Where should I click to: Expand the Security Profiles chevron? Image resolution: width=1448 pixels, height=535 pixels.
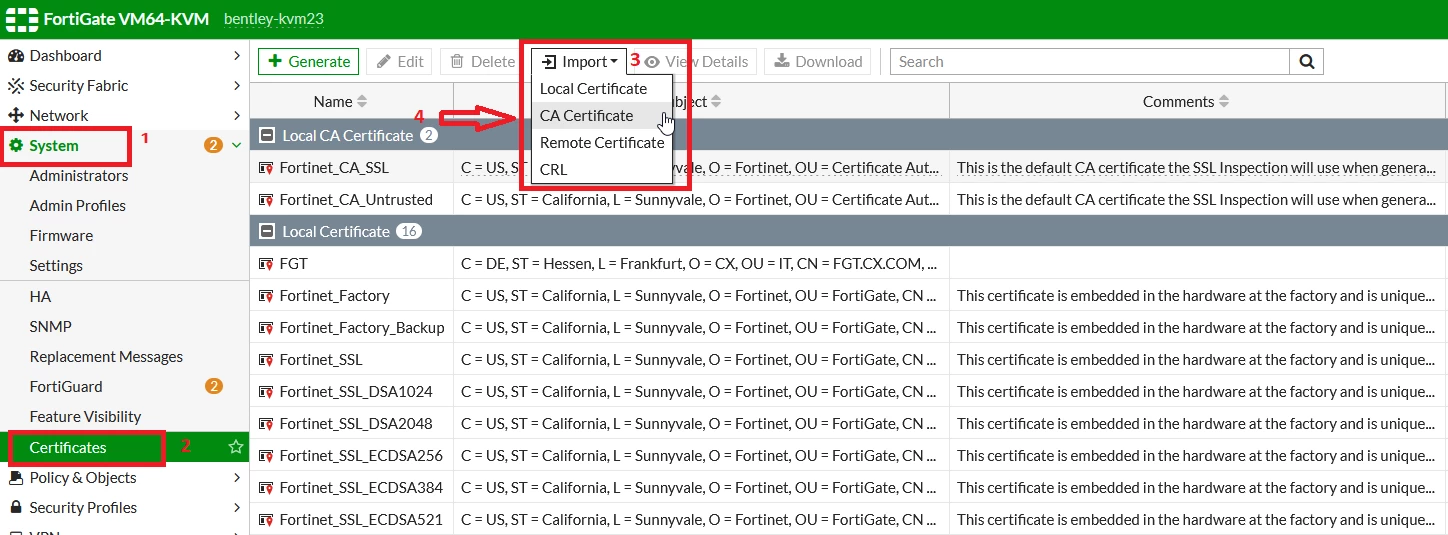[237, 508]
